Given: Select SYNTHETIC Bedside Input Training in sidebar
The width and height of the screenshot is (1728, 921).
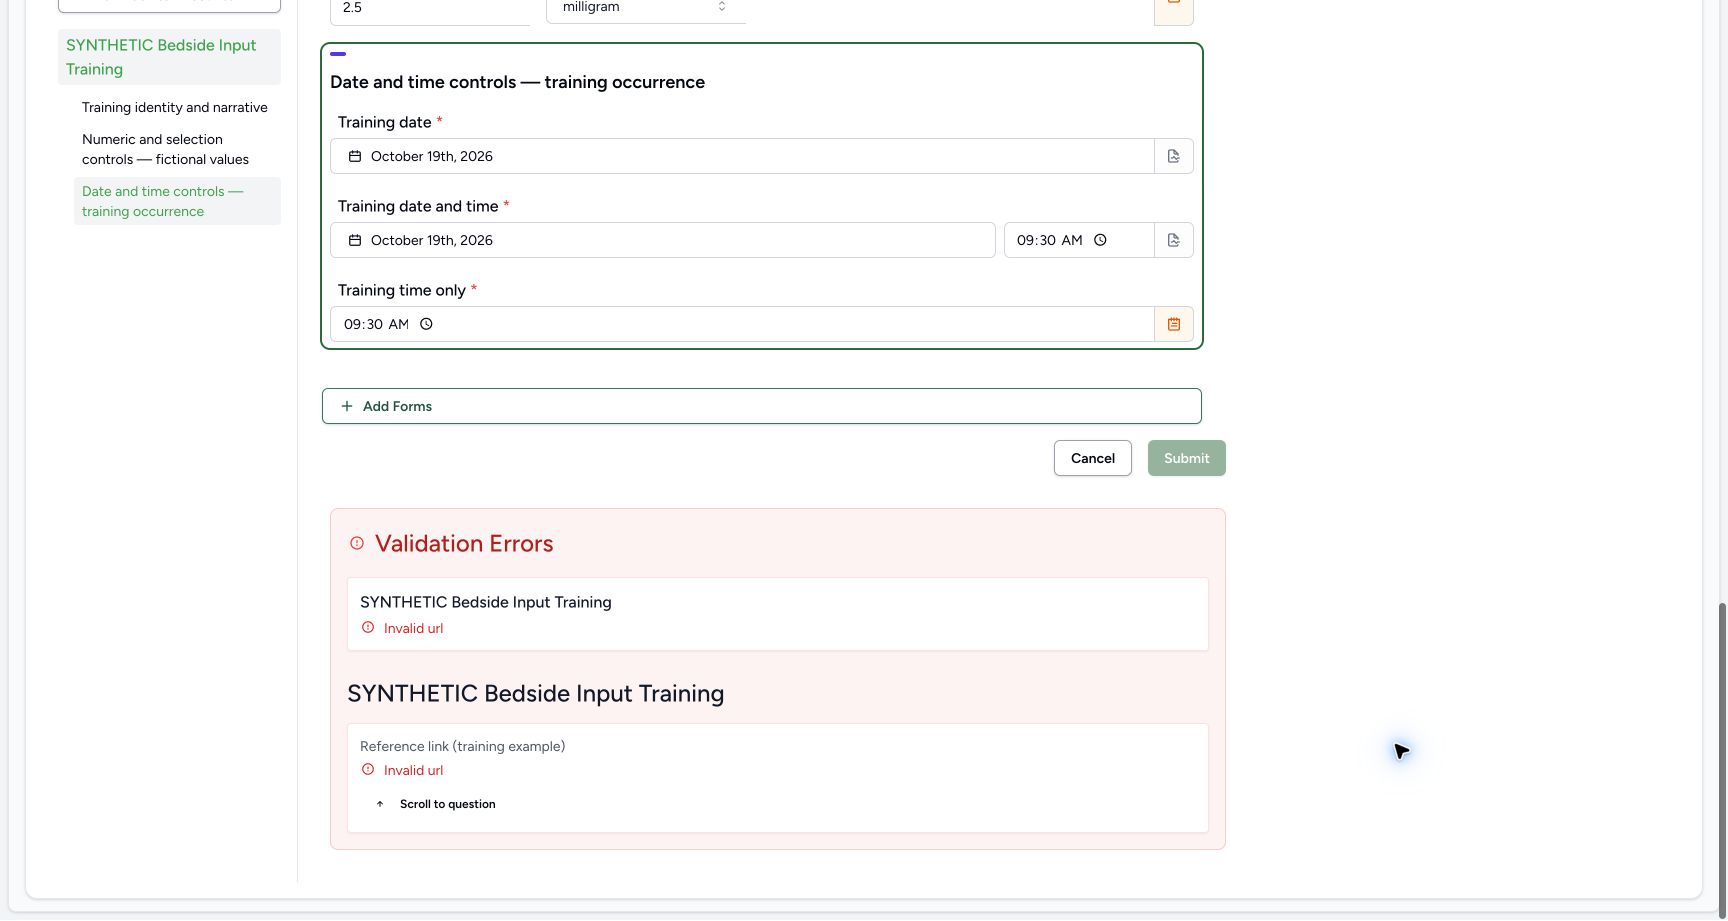Looking at the screenshot, I should (x=169, y=57).
